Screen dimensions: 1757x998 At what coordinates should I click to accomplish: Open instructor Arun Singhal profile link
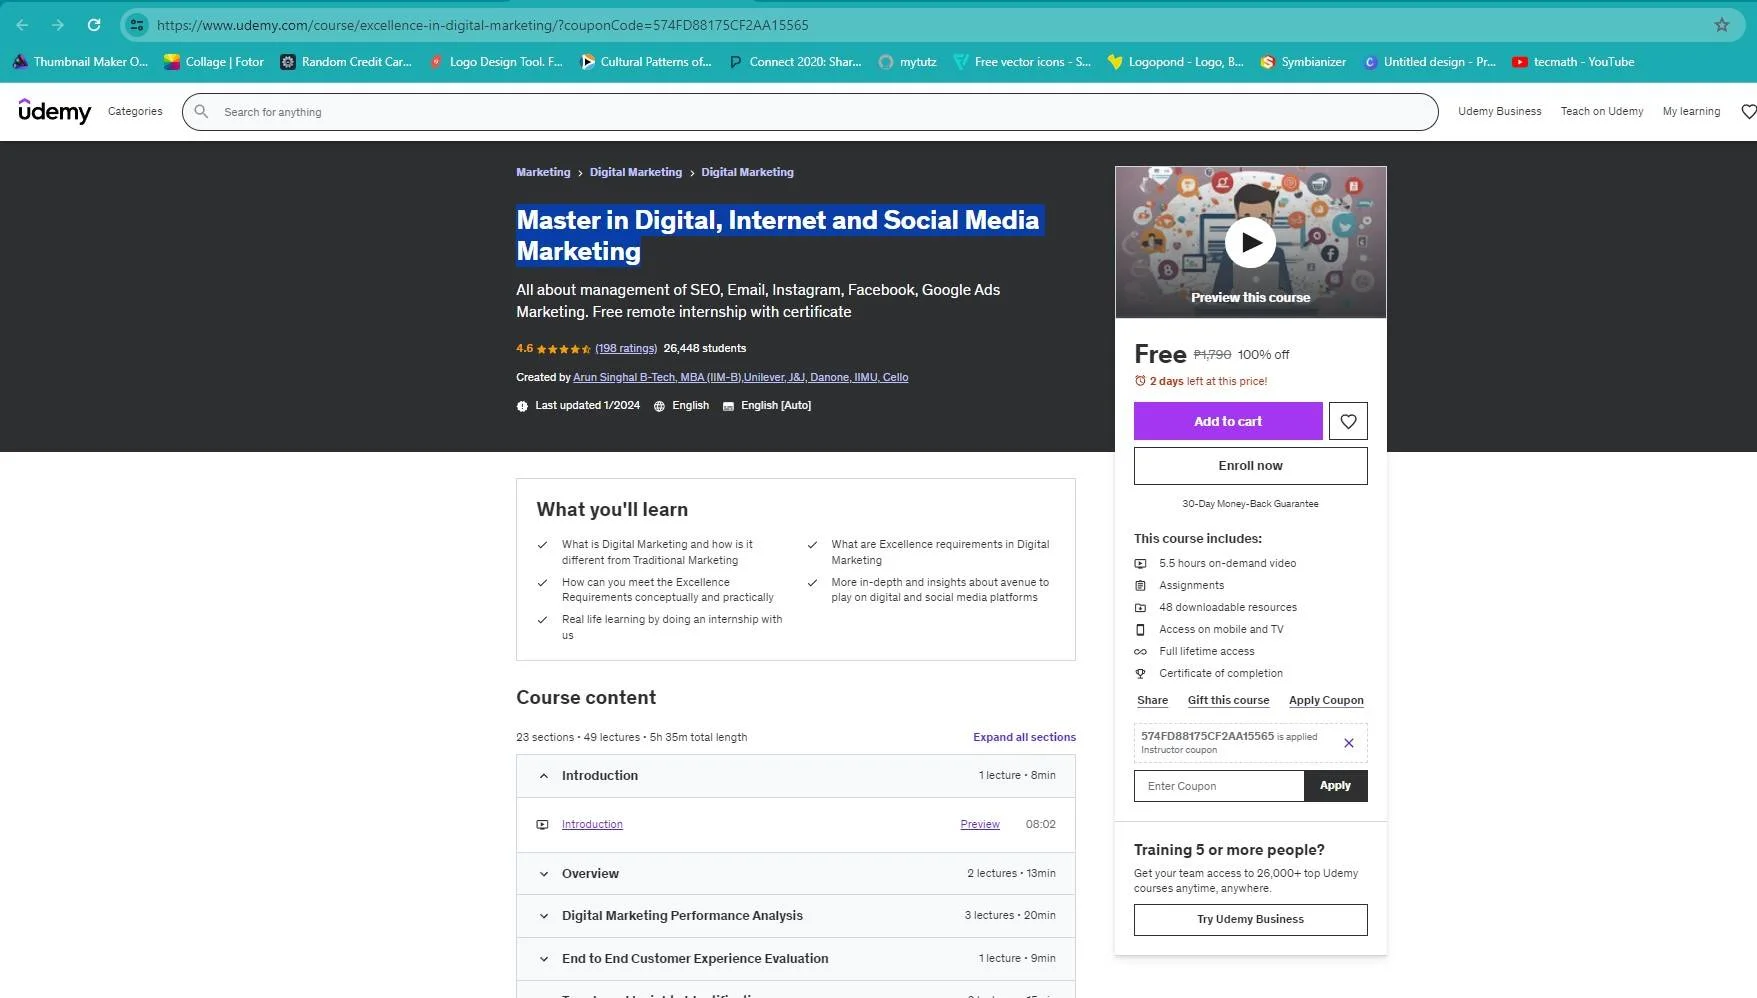point(740,377)
